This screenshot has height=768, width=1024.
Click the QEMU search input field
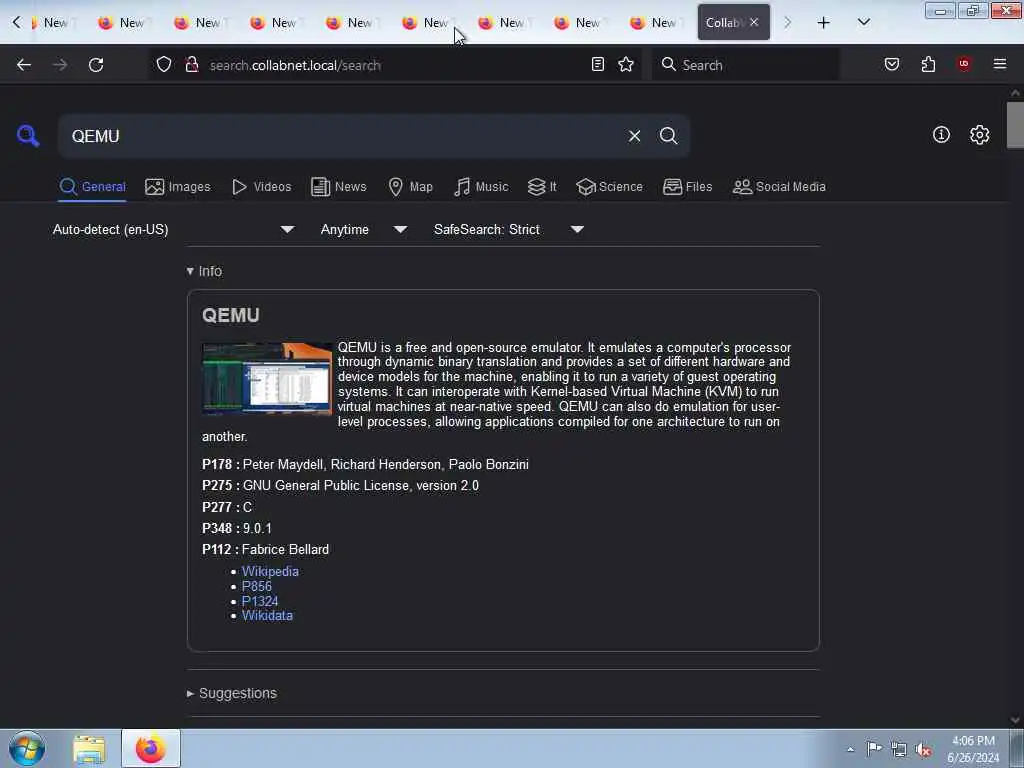[x=343, y=136]
